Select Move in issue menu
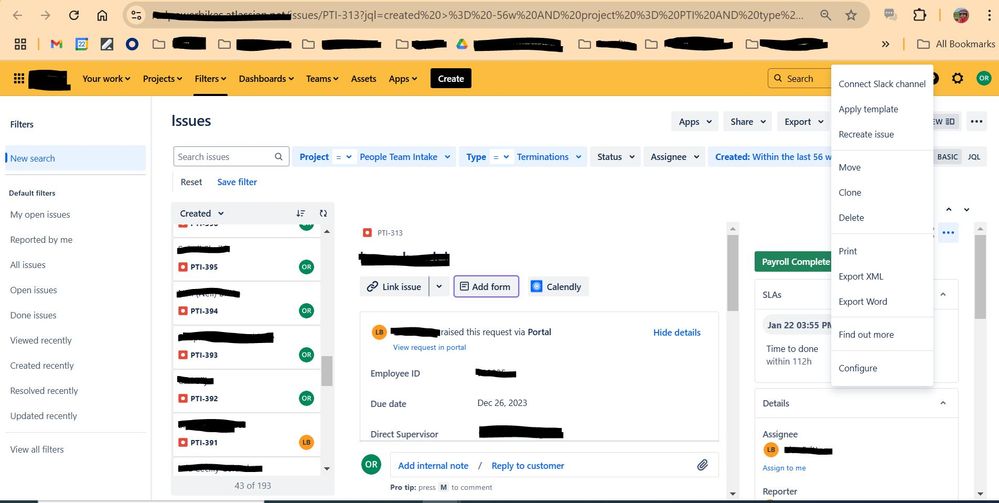999x503 pixels. point(882,168)
